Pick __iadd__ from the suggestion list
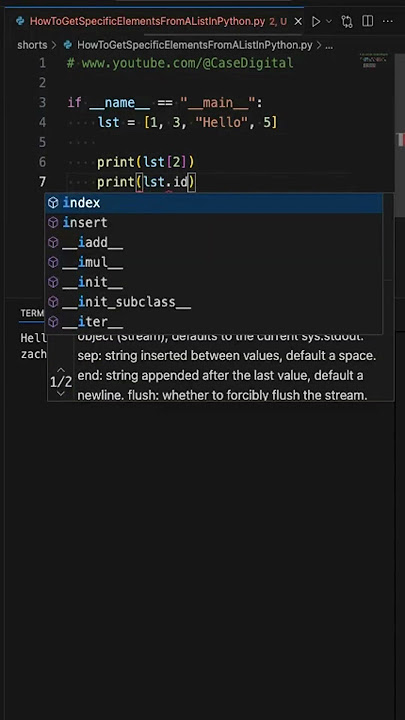 pyautogui.click(x=215, y=242)
